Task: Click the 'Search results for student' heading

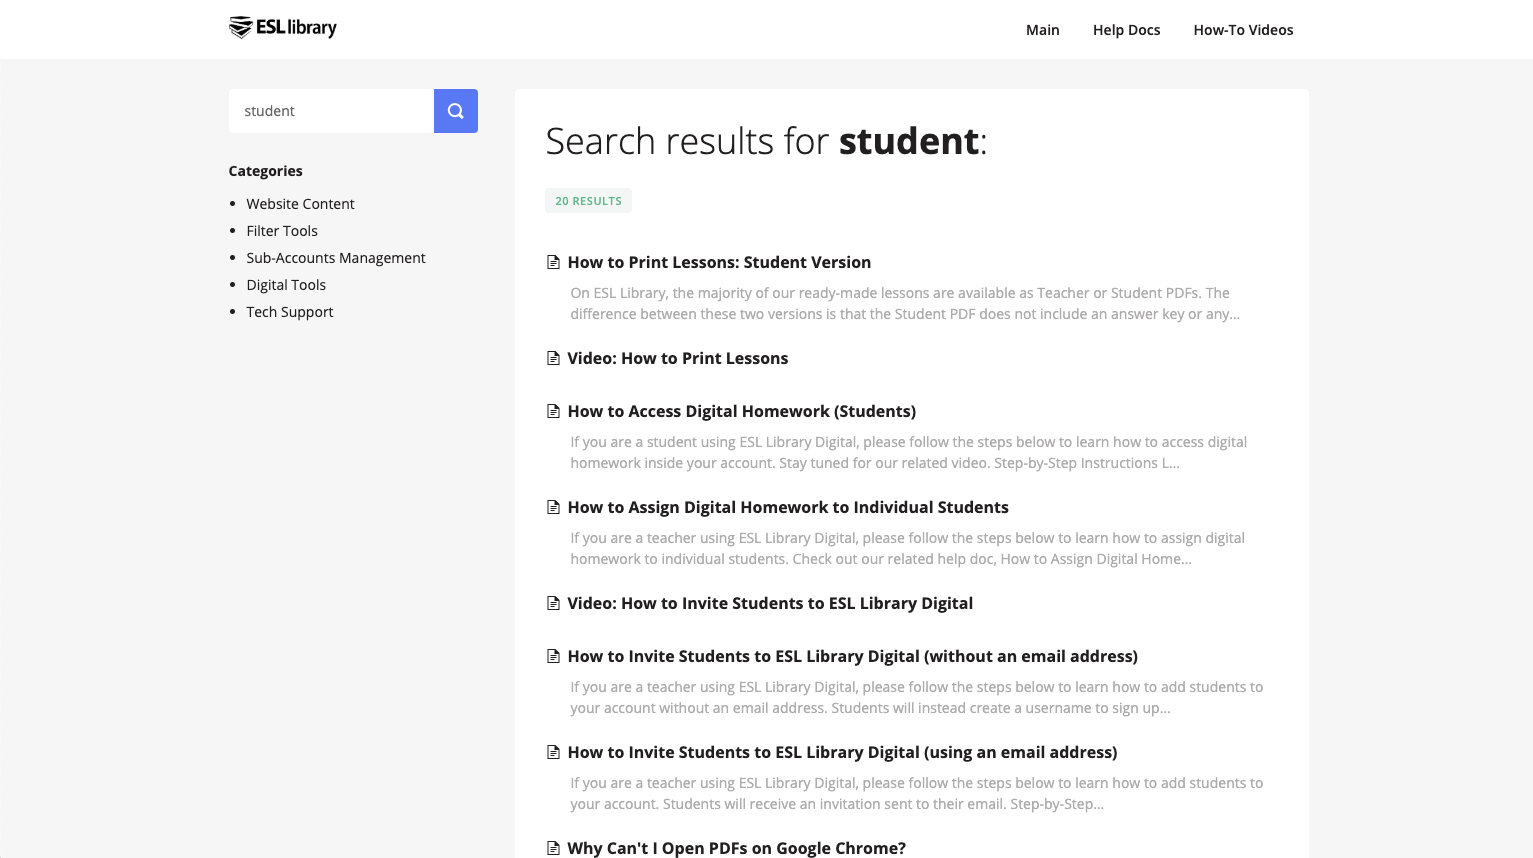Action: [766, 141]
